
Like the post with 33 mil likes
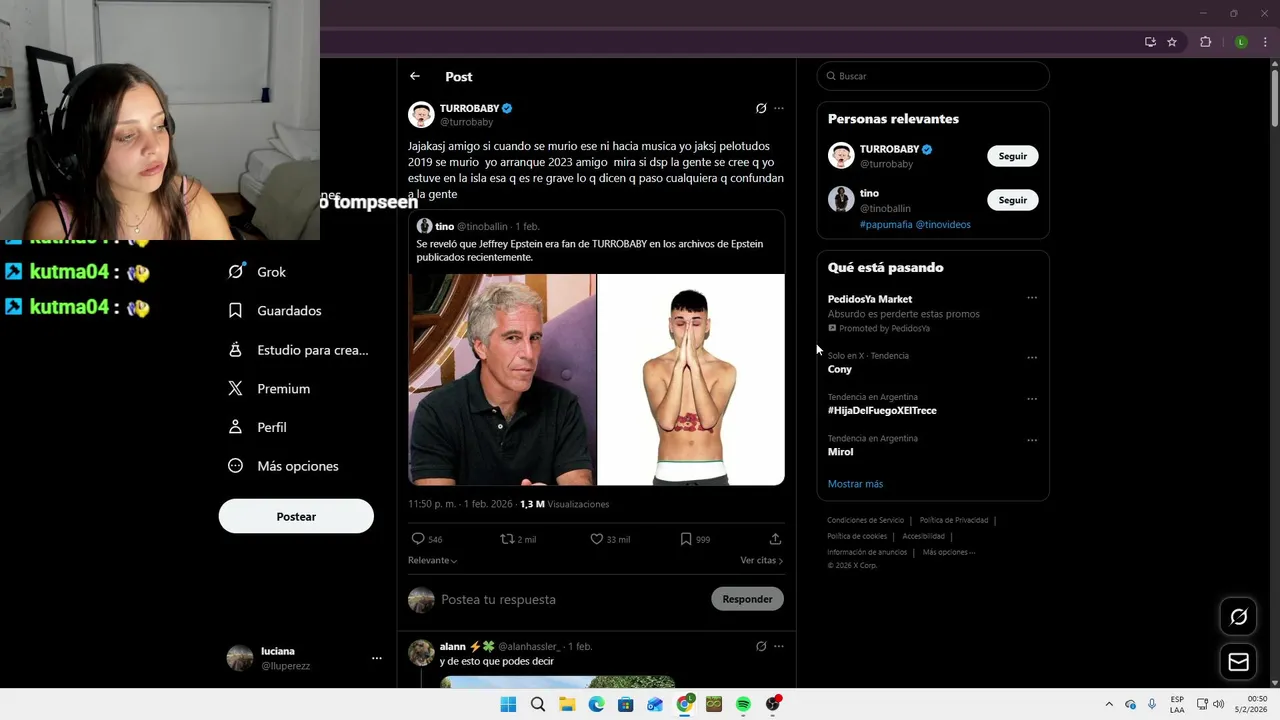[596, 539]
